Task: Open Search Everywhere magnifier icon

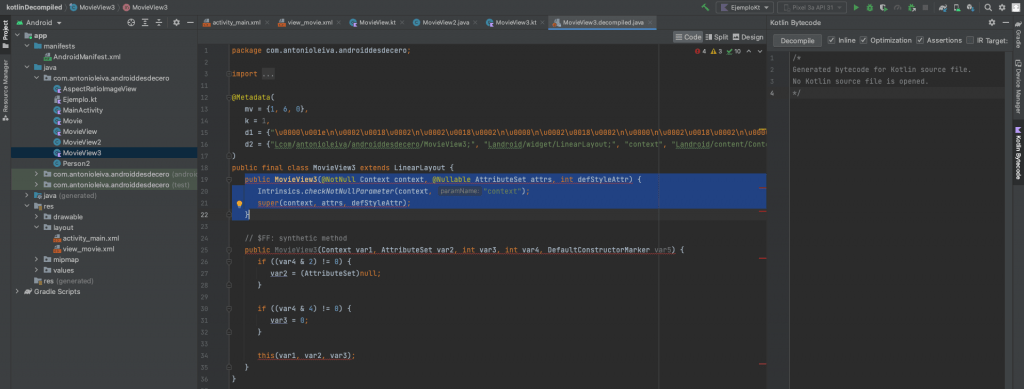Action: click(x=988, y=7)
